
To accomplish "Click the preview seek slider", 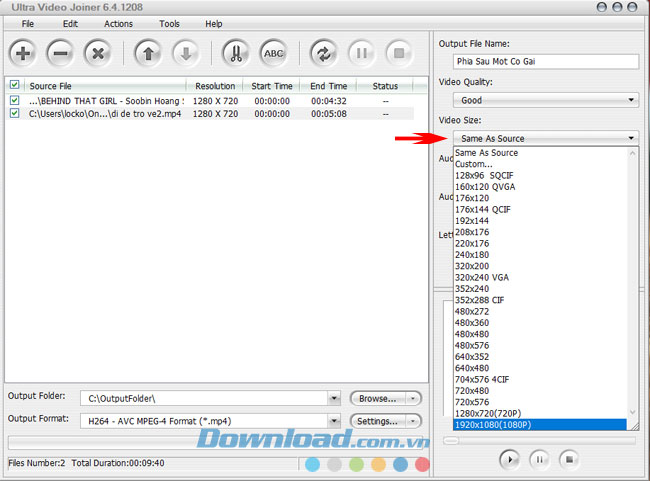I will pyautogui.click(x=540, y=439).
